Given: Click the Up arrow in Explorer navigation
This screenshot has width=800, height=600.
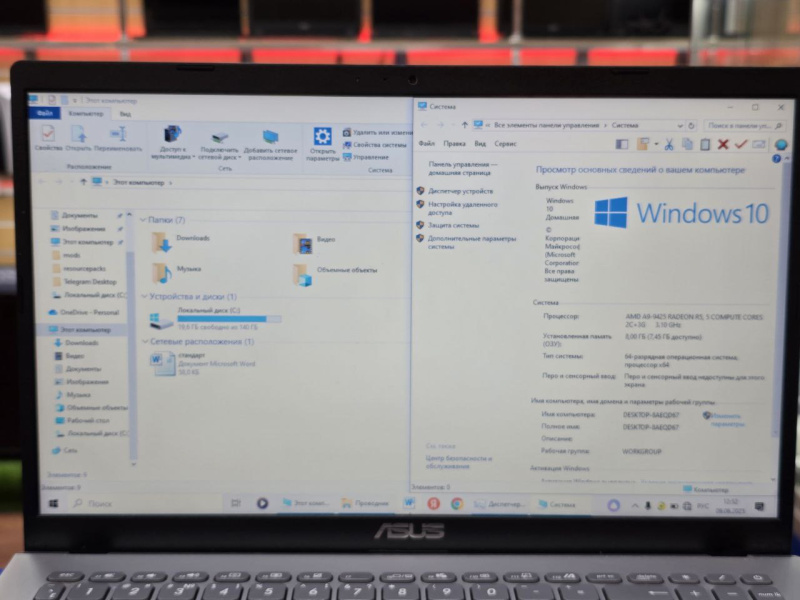Looking at the screenshot, I should pyautogui.click(x=83, y=182).
